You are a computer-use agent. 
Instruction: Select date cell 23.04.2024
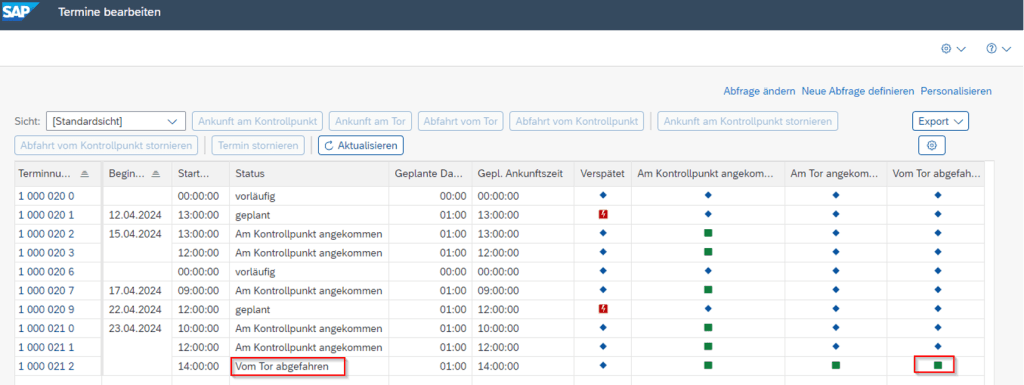[137, 328]
